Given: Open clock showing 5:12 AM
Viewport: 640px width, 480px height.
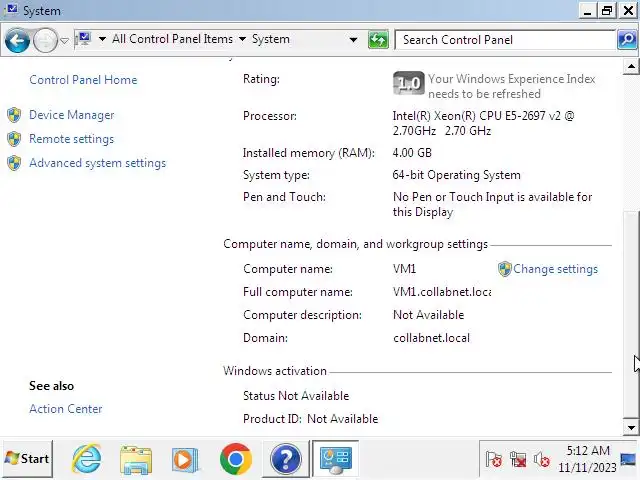Looking at the screenshot, I should coord(587,459).
